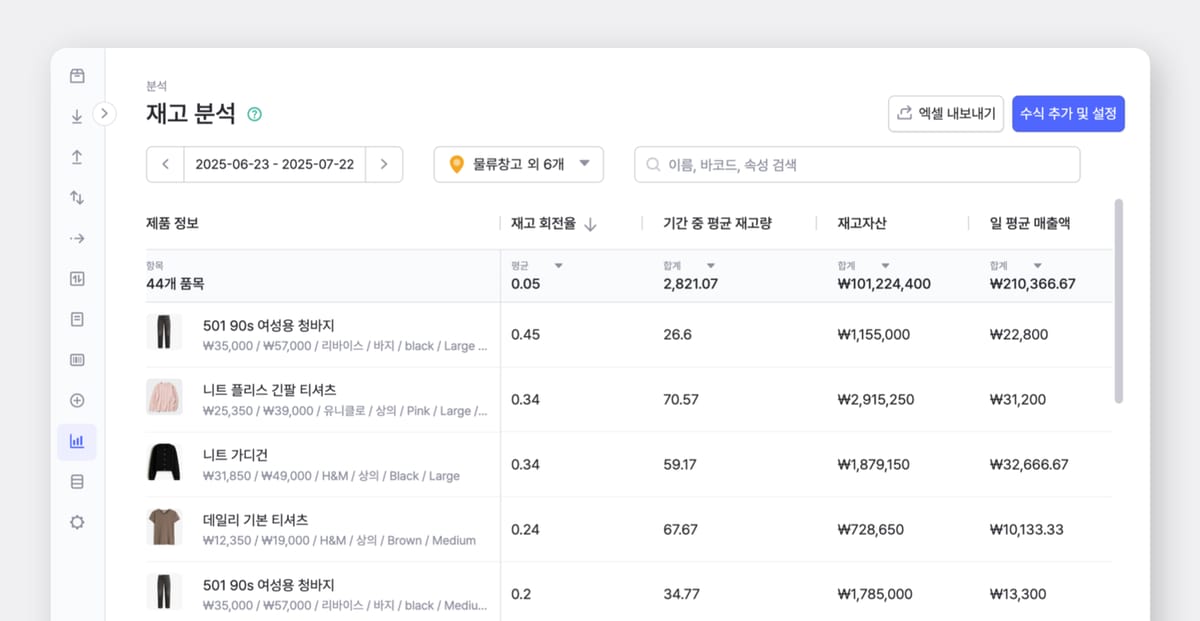1200x621 pixels.
Task: Click inventory asset ₩2,915,250
Action: (x=876, y=399)
